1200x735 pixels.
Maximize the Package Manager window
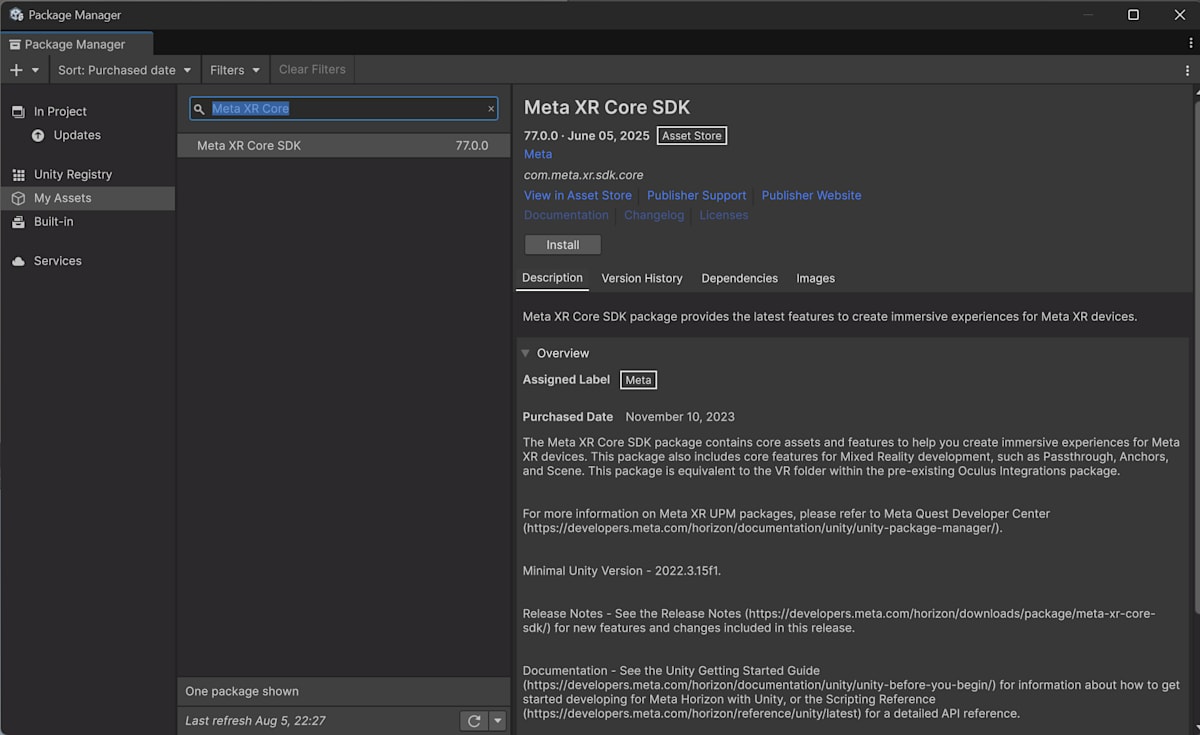click(1133, 15)
